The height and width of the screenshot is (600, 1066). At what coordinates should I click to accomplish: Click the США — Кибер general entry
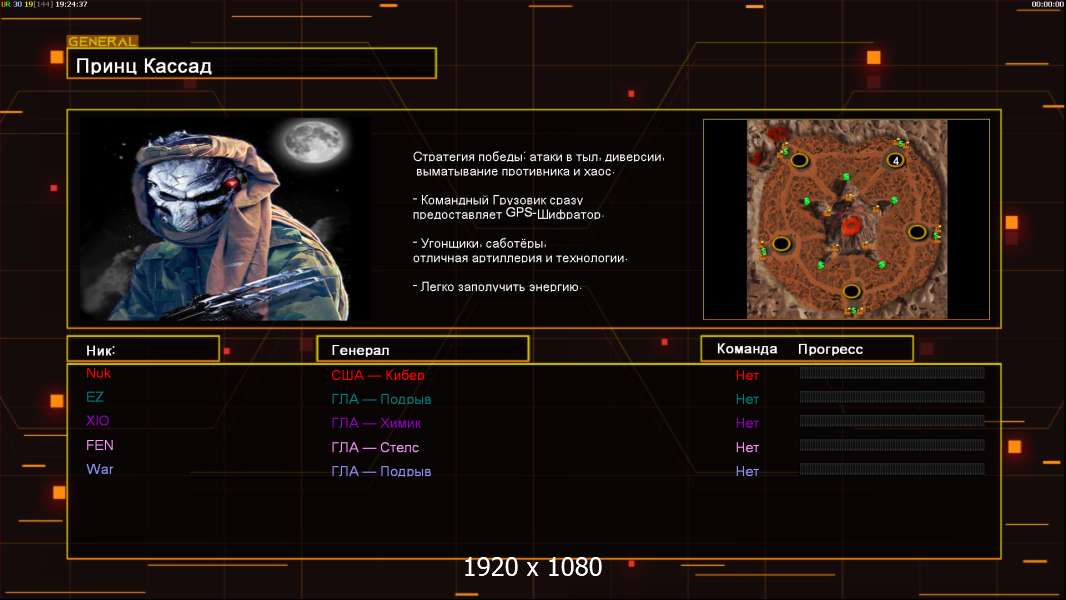378,375
